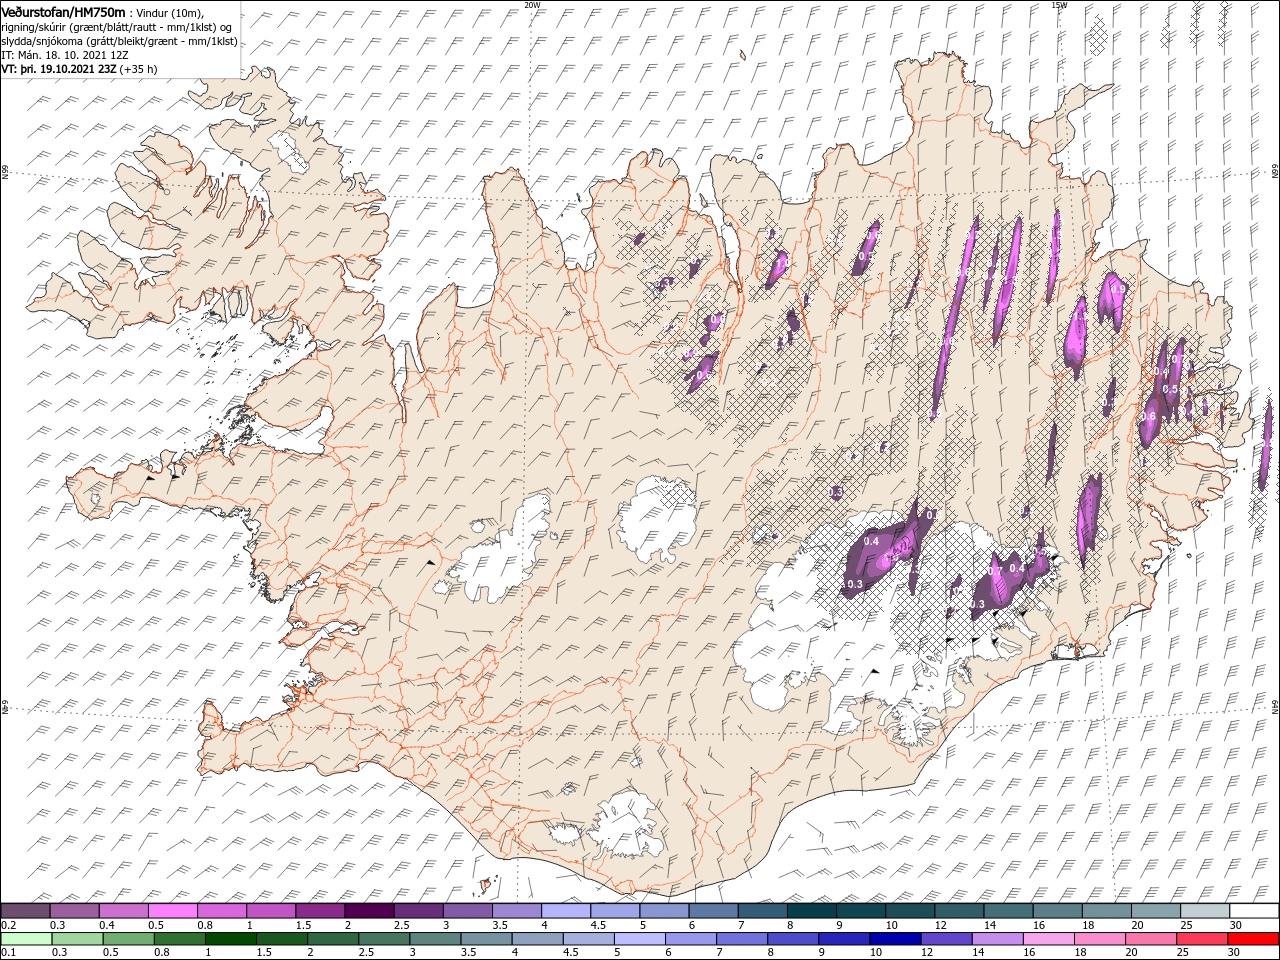This screenshot has width=1280, height=960.
Task: Pick the 10 deep navy blue swatch in lower legend
Action: [895, 939]
